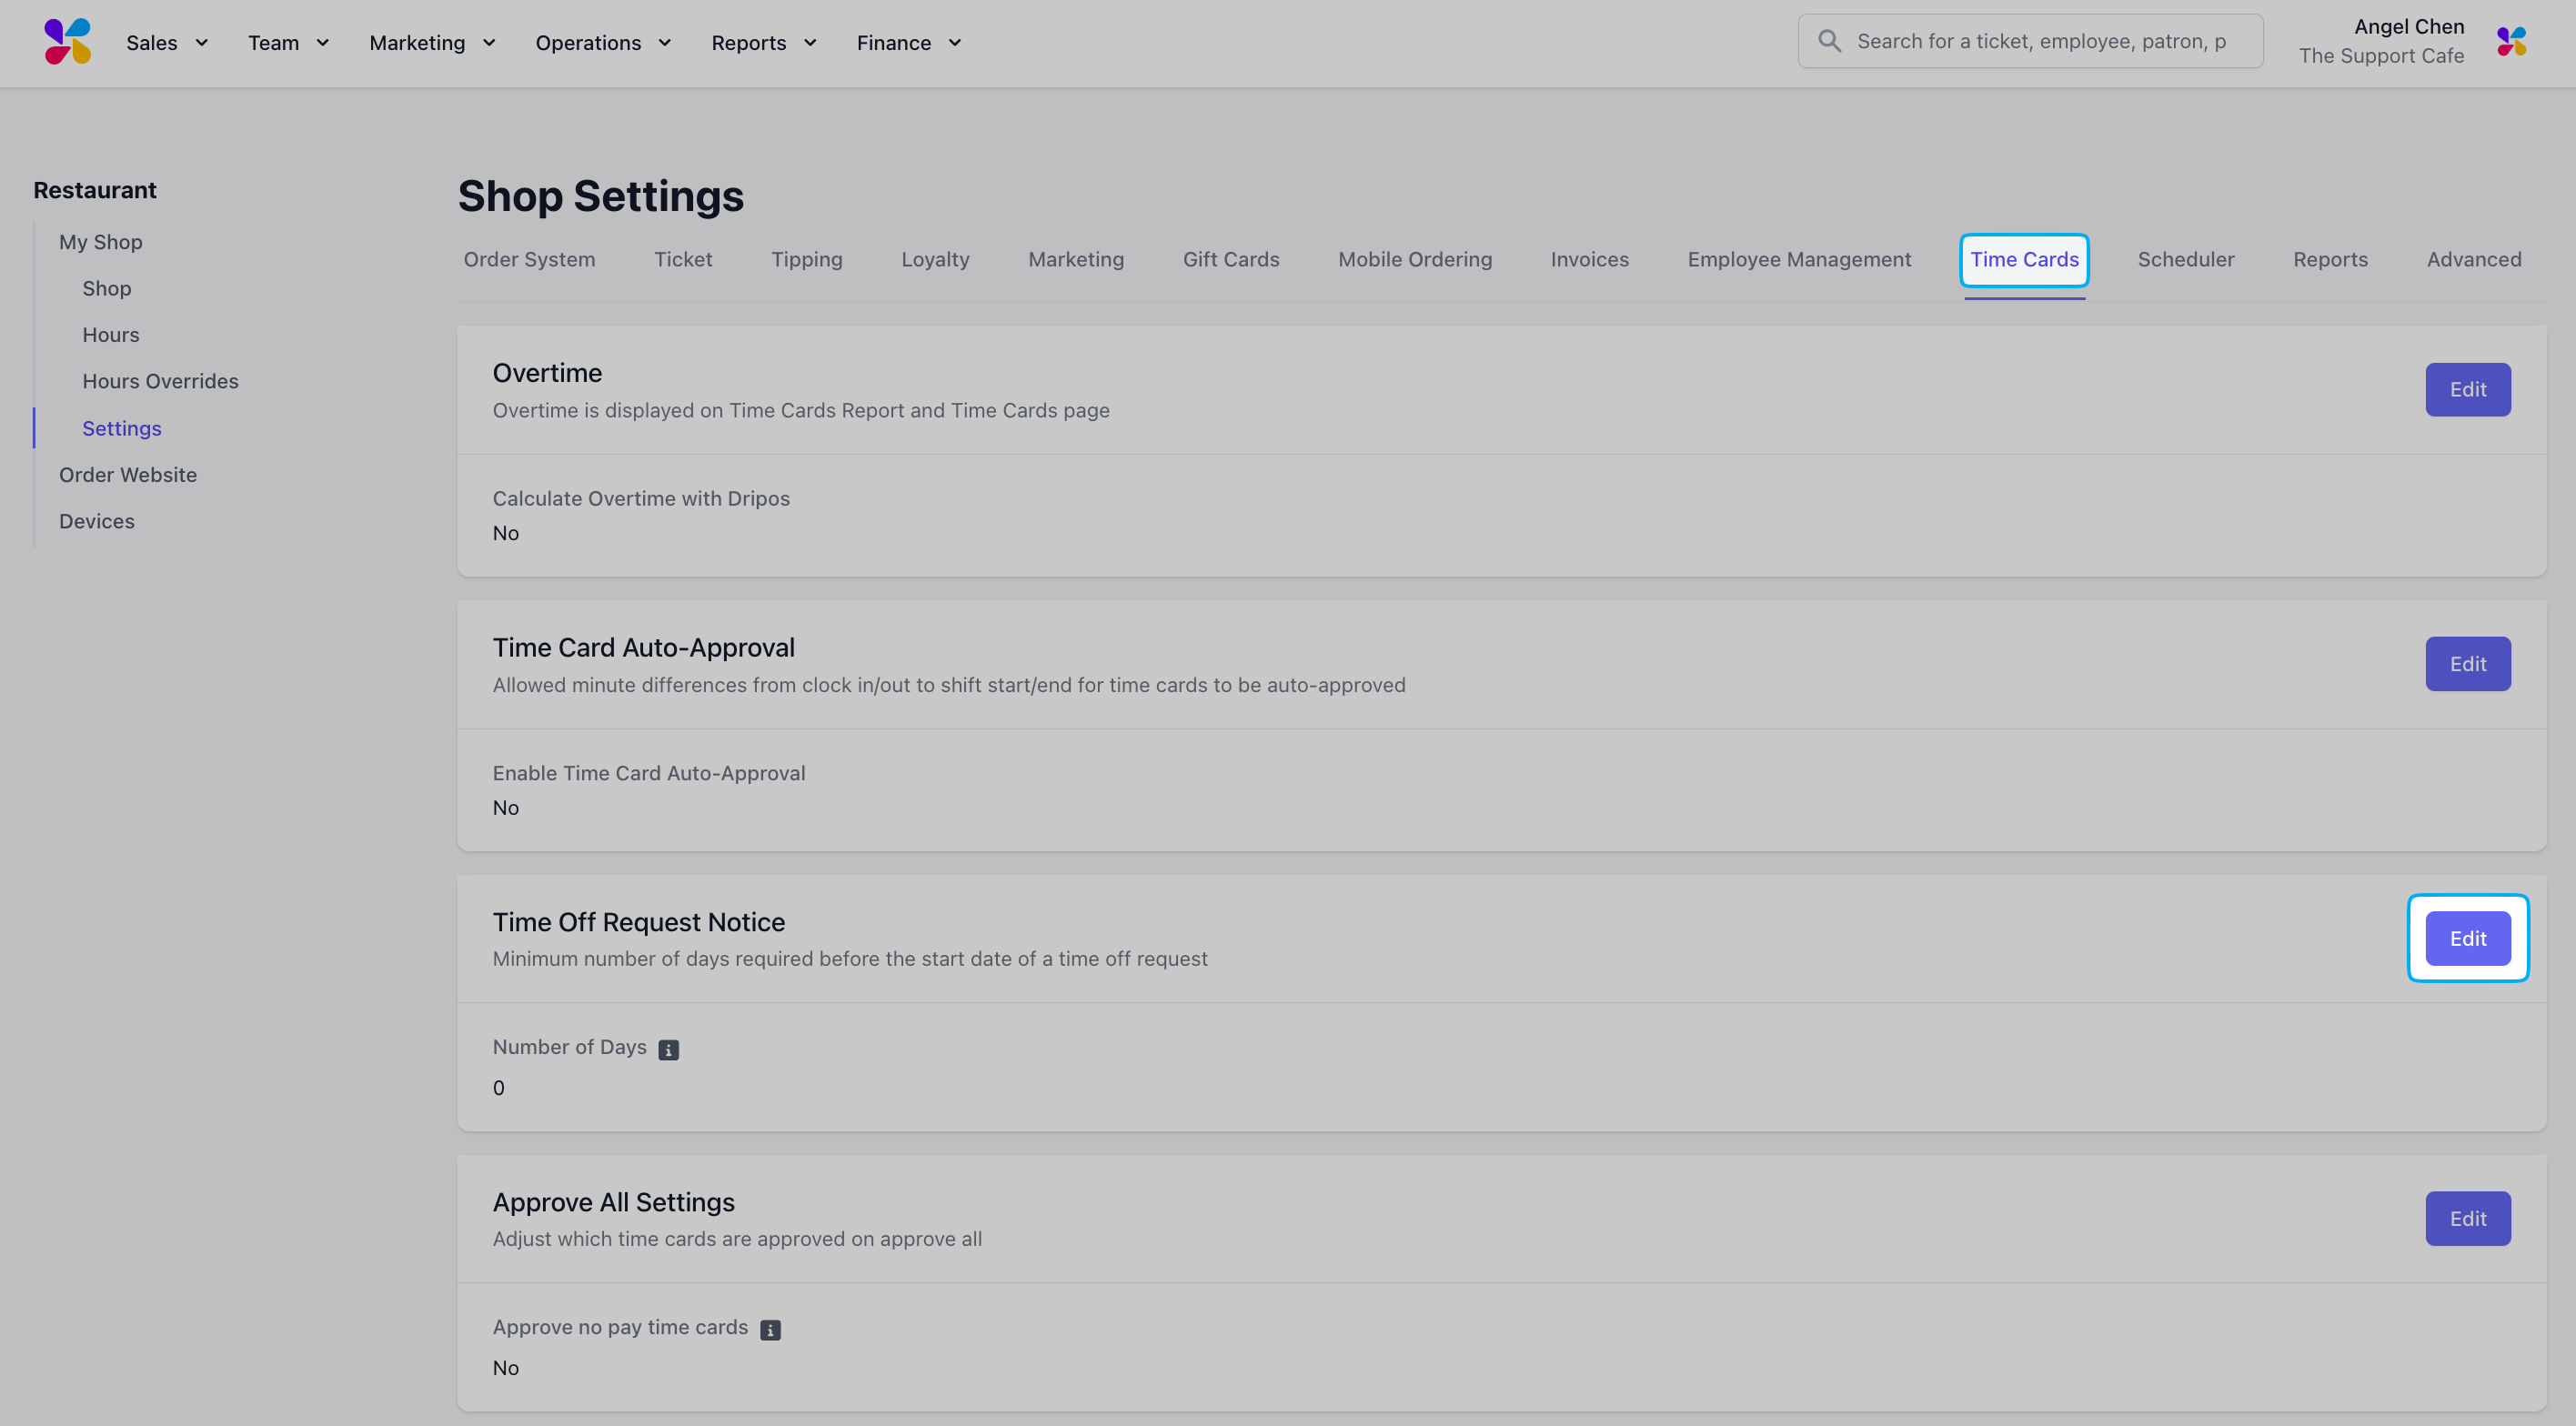Image resolution: width=2576 pixels, height=1426 pixels.
Task: Open the Team menu
Action: [x=288, y=43]
